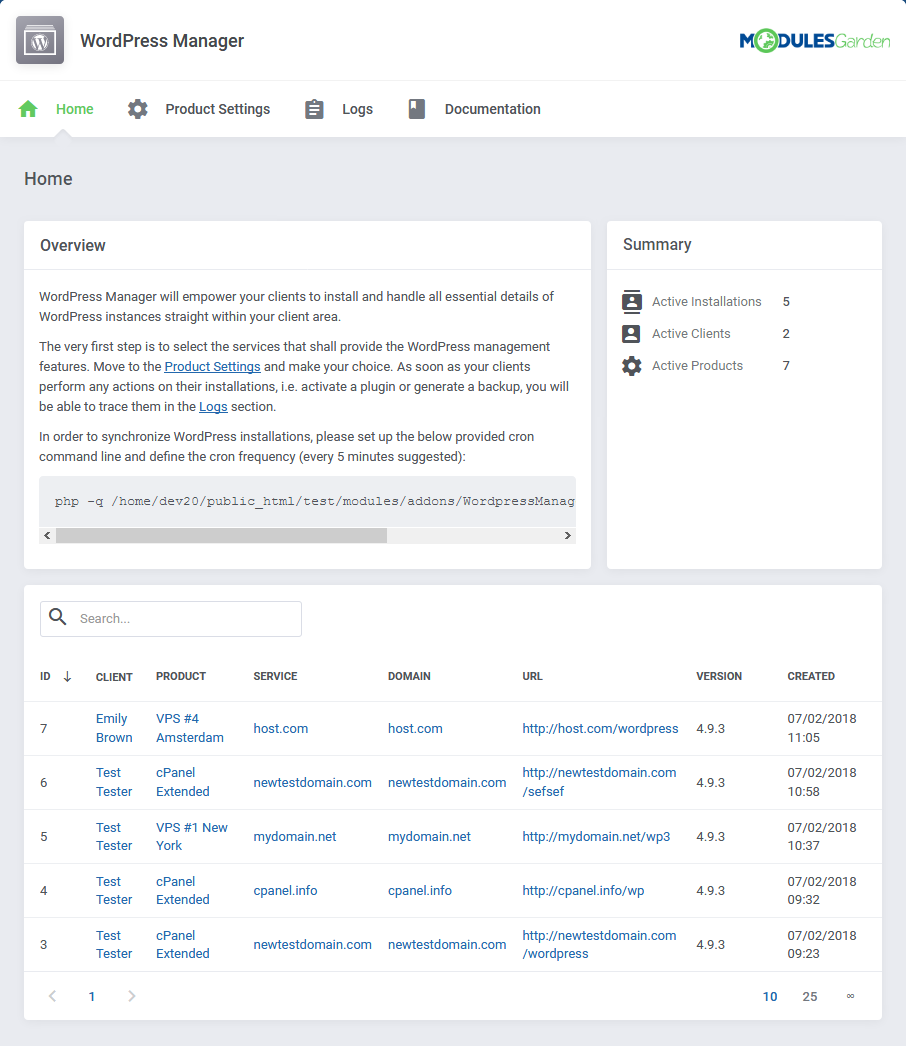Click the search magnifier icon
906x1046 pixels.
tap(58, 617)
